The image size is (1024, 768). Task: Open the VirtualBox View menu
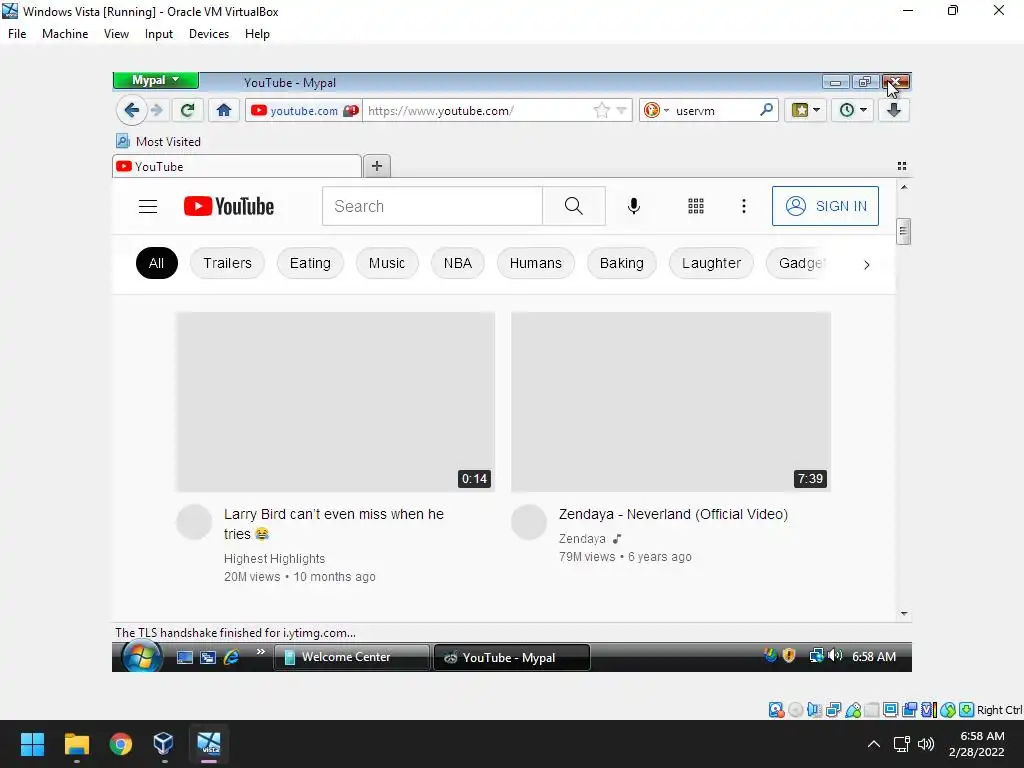point(116,34)
